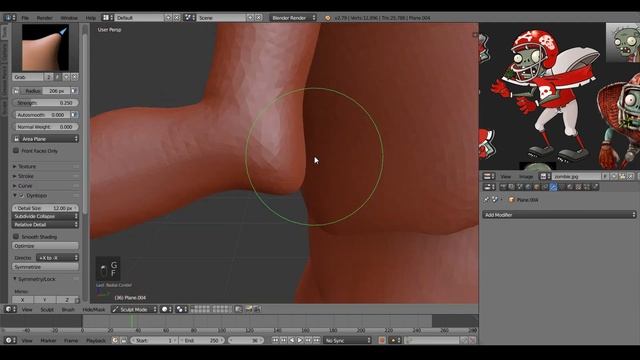Open the Window menu

pyautogui.click(x=69, y=18)
